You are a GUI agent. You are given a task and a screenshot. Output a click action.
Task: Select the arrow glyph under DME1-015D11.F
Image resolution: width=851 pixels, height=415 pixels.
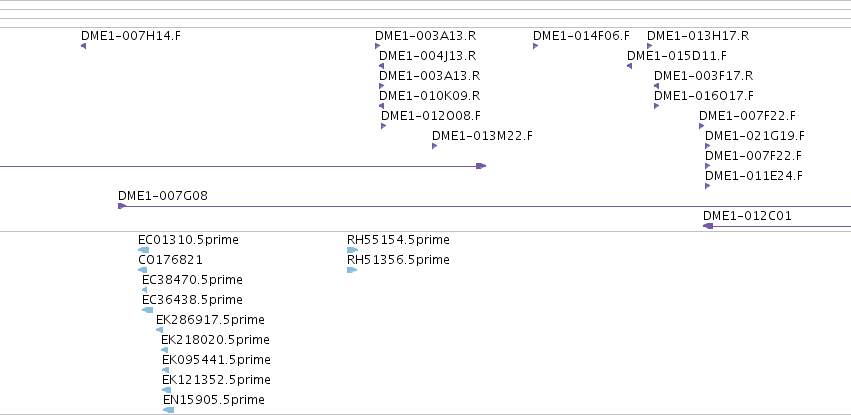[x=630, y=66]
